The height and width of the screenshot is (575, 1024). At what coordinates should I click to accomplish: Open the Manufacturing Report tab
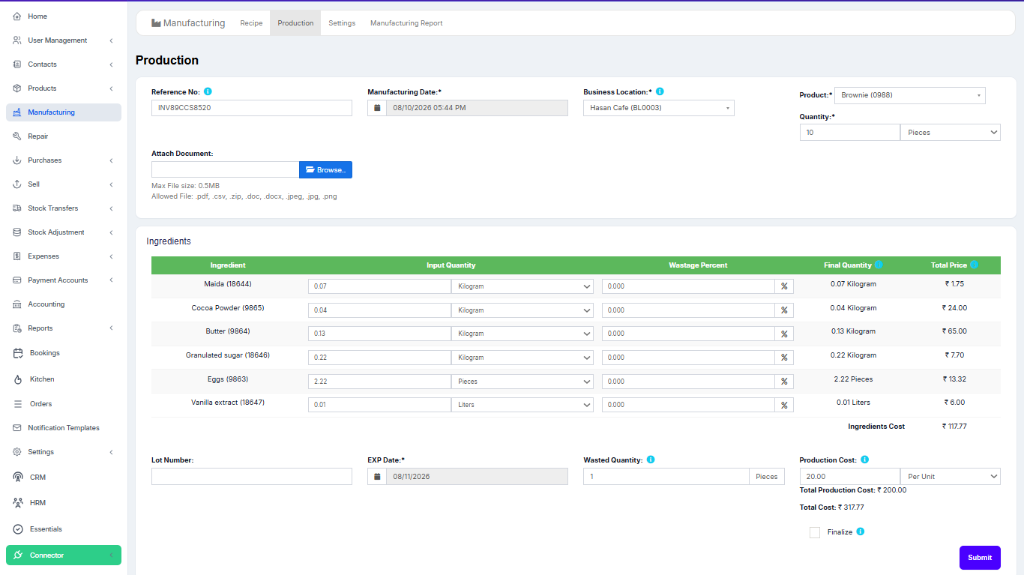[406, 23]
